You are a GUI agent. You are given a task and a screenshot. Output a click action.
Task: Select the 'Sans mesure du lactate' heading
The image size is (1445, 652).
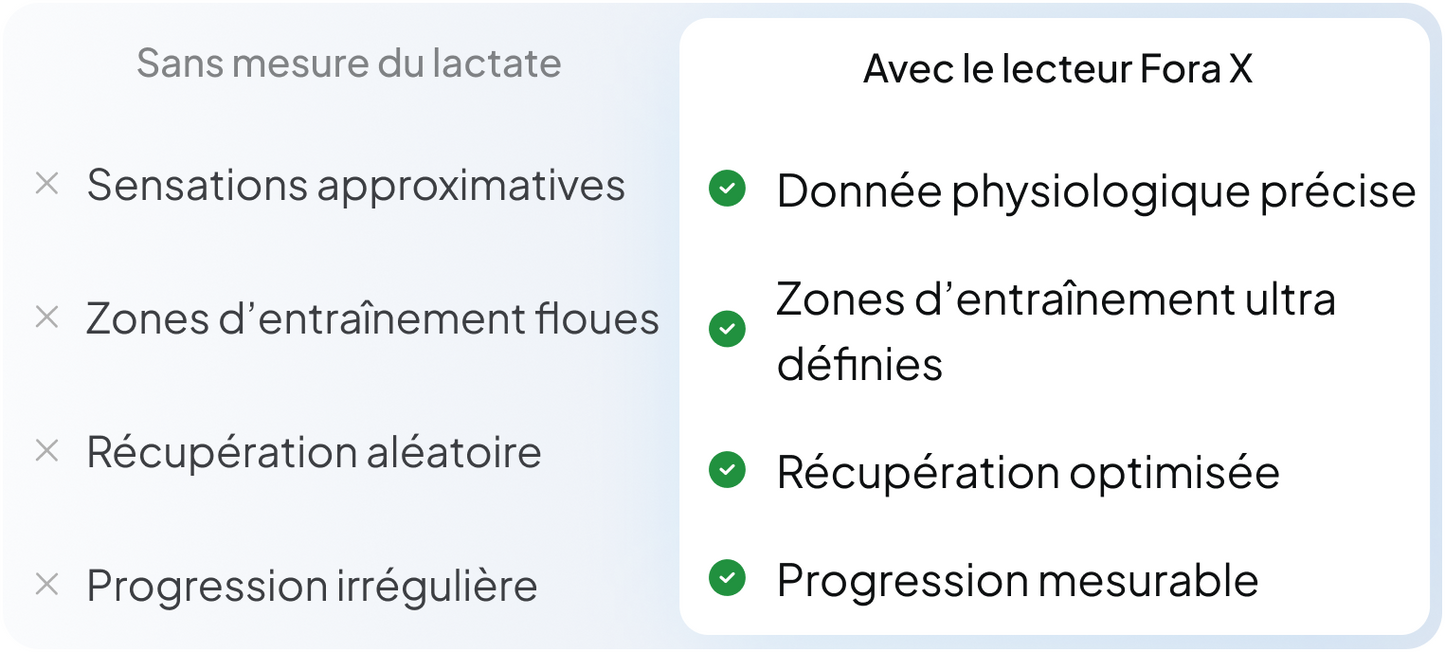click(x=348, y=63)
